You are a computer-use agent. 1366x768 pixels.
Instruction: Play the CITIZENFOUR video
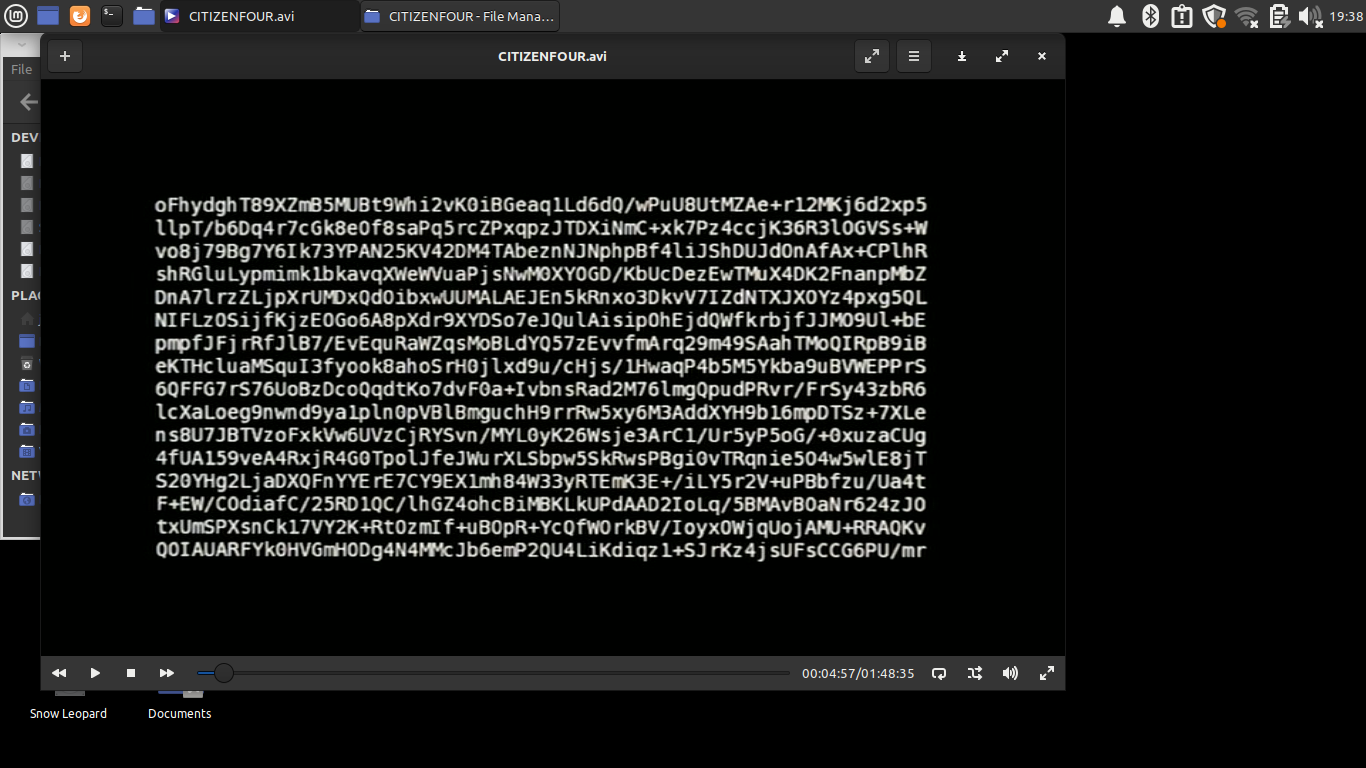point(95,673)
